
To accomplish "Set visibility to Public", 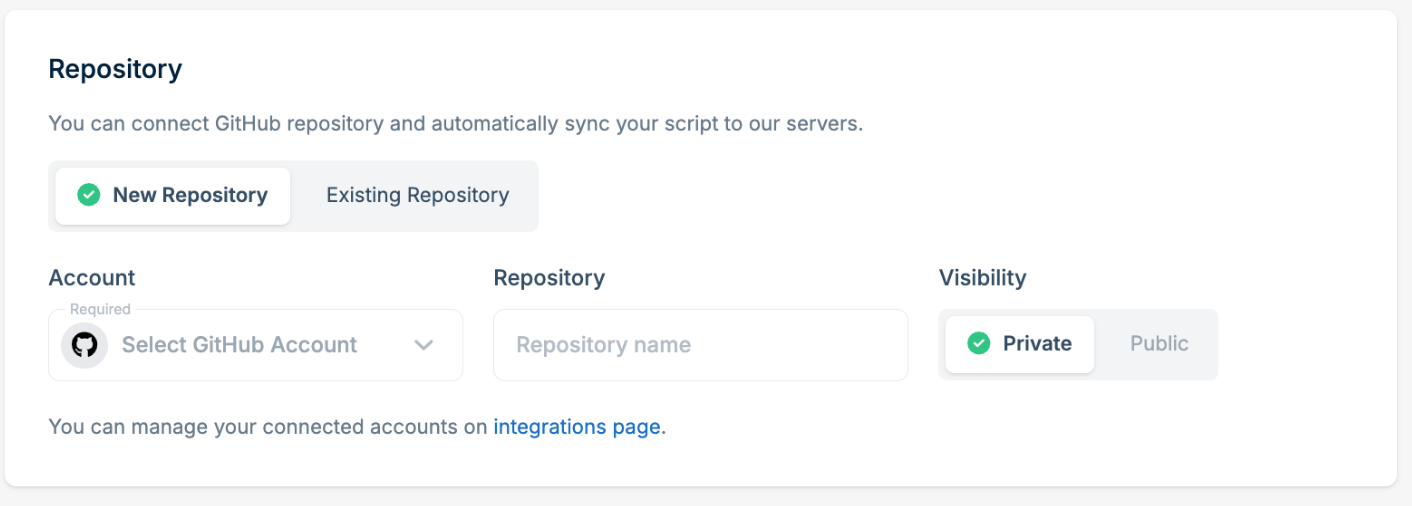I will click(1159, 344).
